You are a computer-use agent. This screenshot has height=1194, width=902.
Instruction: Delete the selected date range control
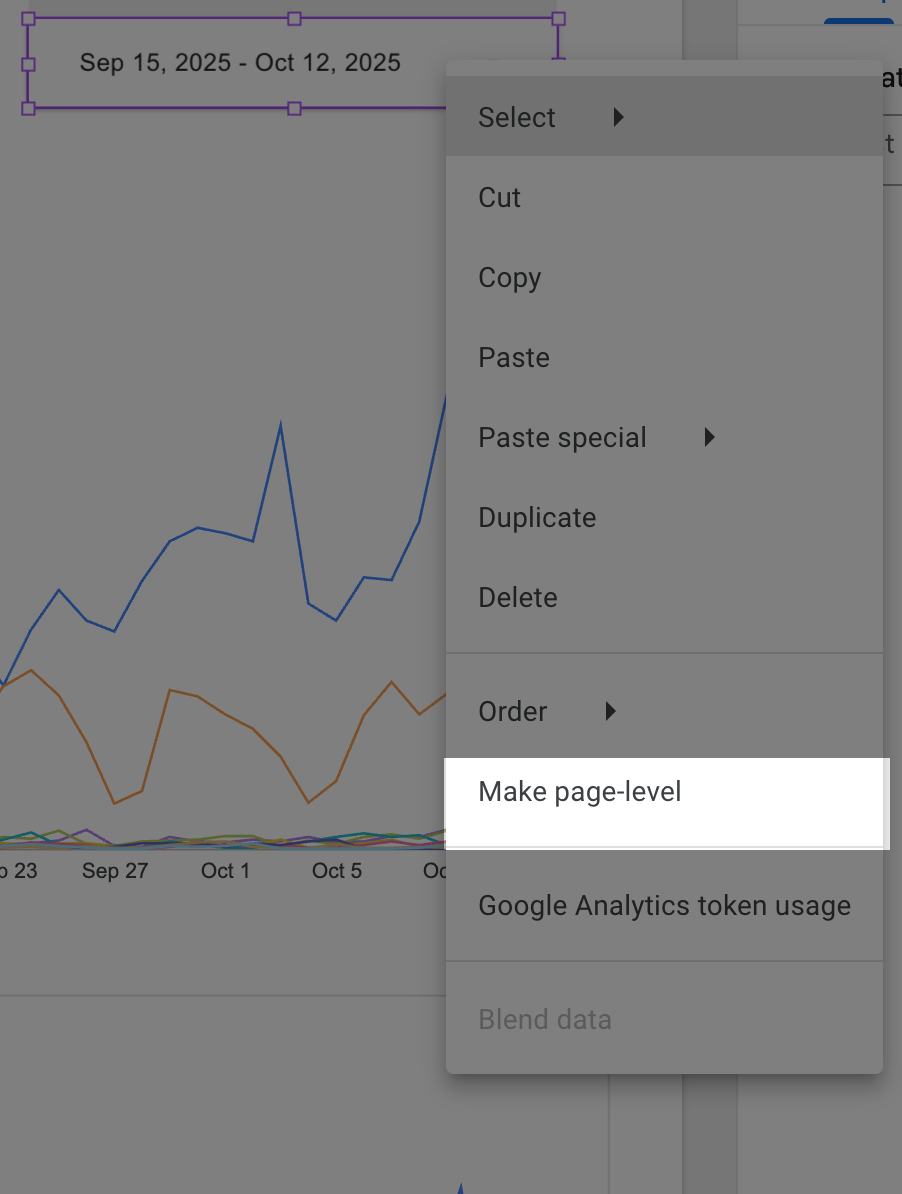point(518,597)
